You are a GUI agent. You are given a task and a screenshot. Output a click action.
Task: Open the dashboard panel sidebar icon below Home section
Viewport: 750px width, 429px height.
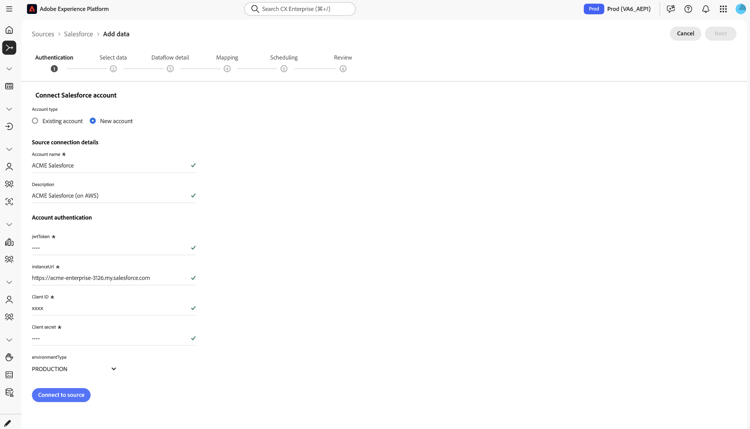point(9,86)
